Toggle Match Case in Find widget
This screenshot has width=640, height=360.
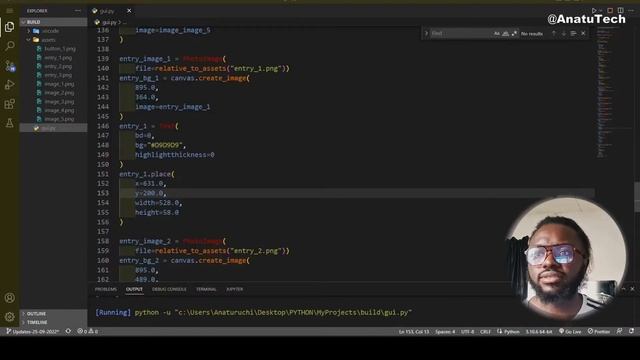click(x=497, y=33)
